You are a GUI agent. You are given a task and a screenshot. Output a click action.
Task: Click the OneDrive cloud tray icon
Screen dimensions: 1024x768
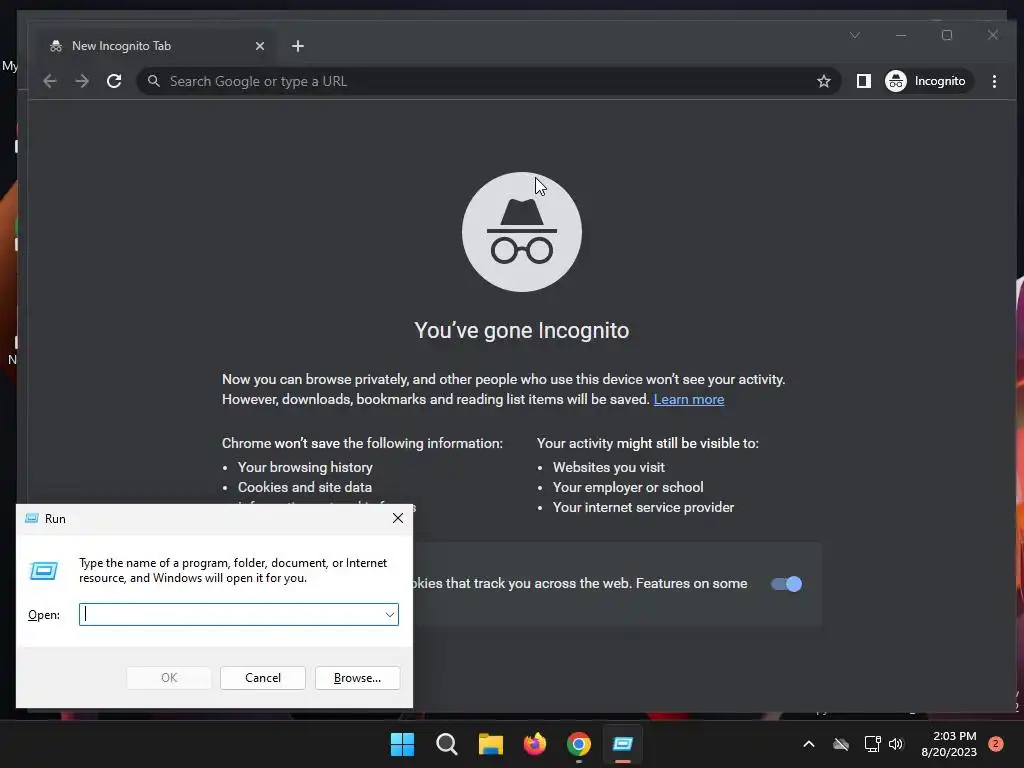841,744
